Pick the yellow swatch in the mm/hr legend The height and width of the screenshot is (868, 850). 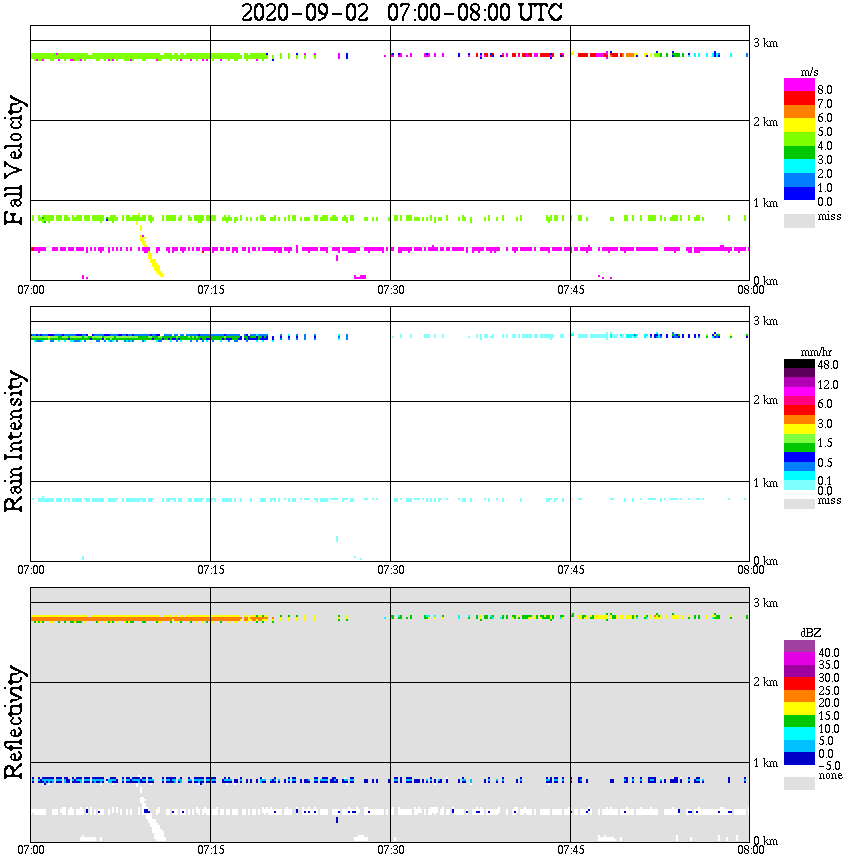(x=799, y=429)
